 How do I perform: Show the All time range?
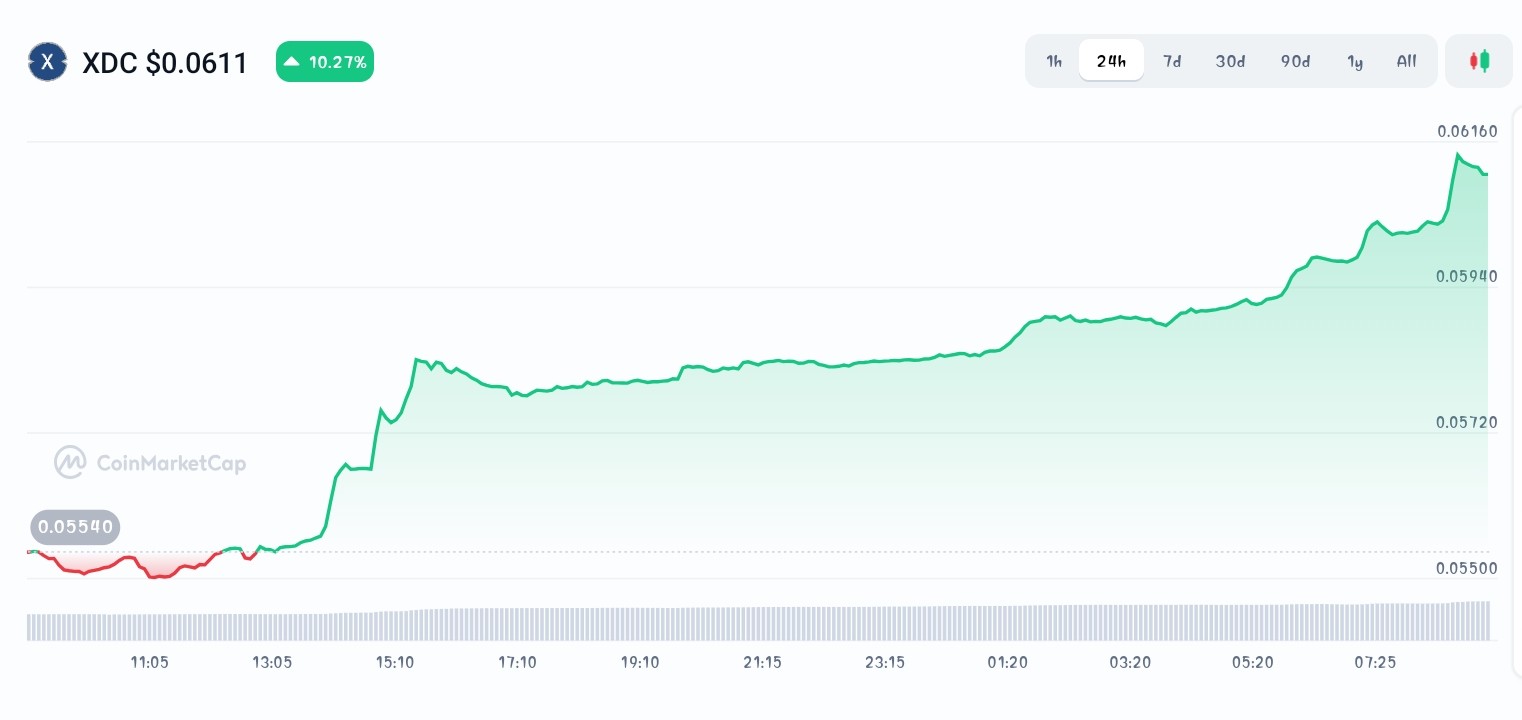tap(1406, 61)
